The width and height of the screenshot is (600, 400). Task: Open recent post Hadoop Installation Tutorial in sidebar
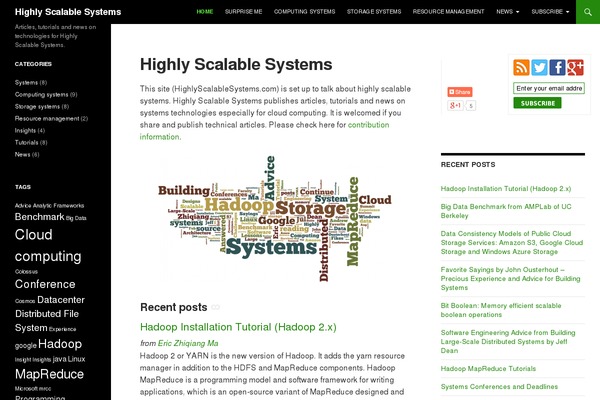pyautogui.click(x=505, y=189)
